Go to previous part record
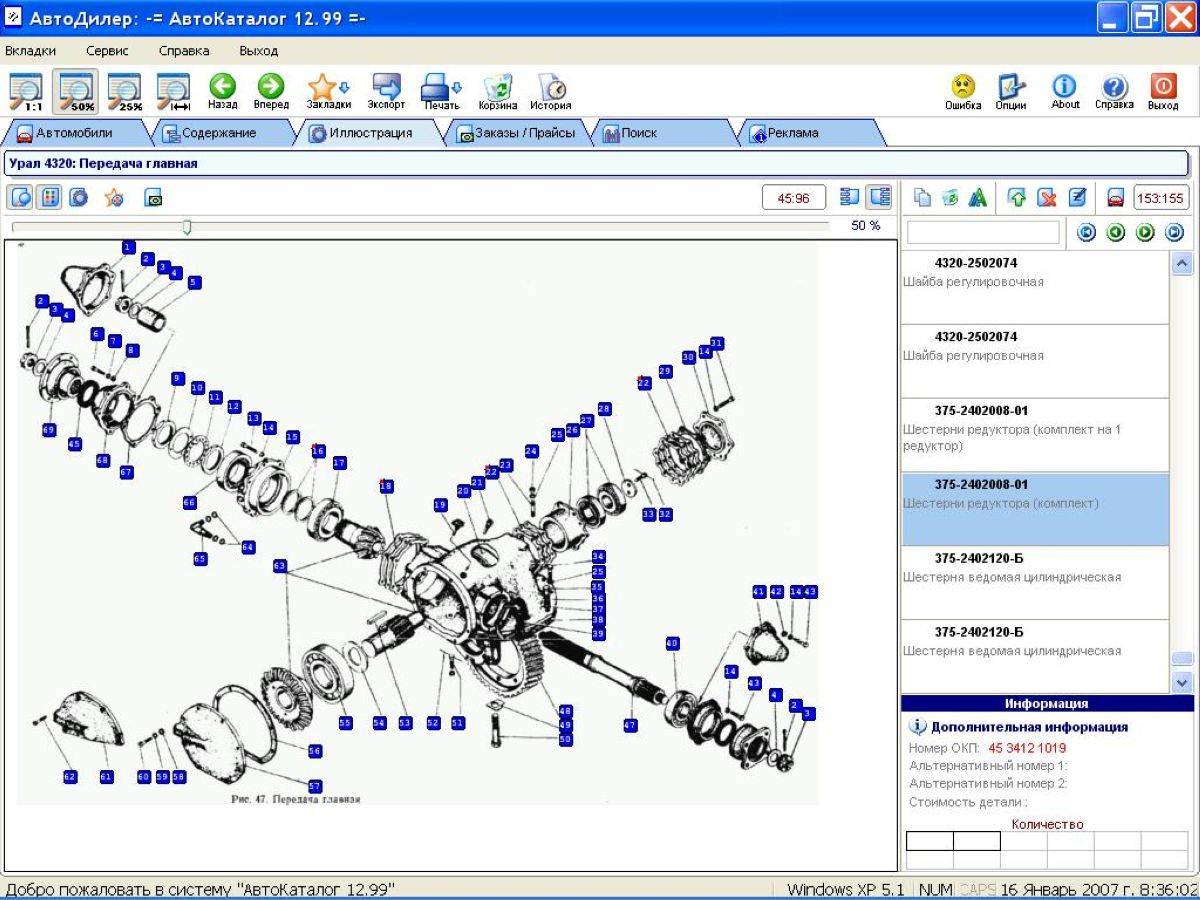 1116,233
